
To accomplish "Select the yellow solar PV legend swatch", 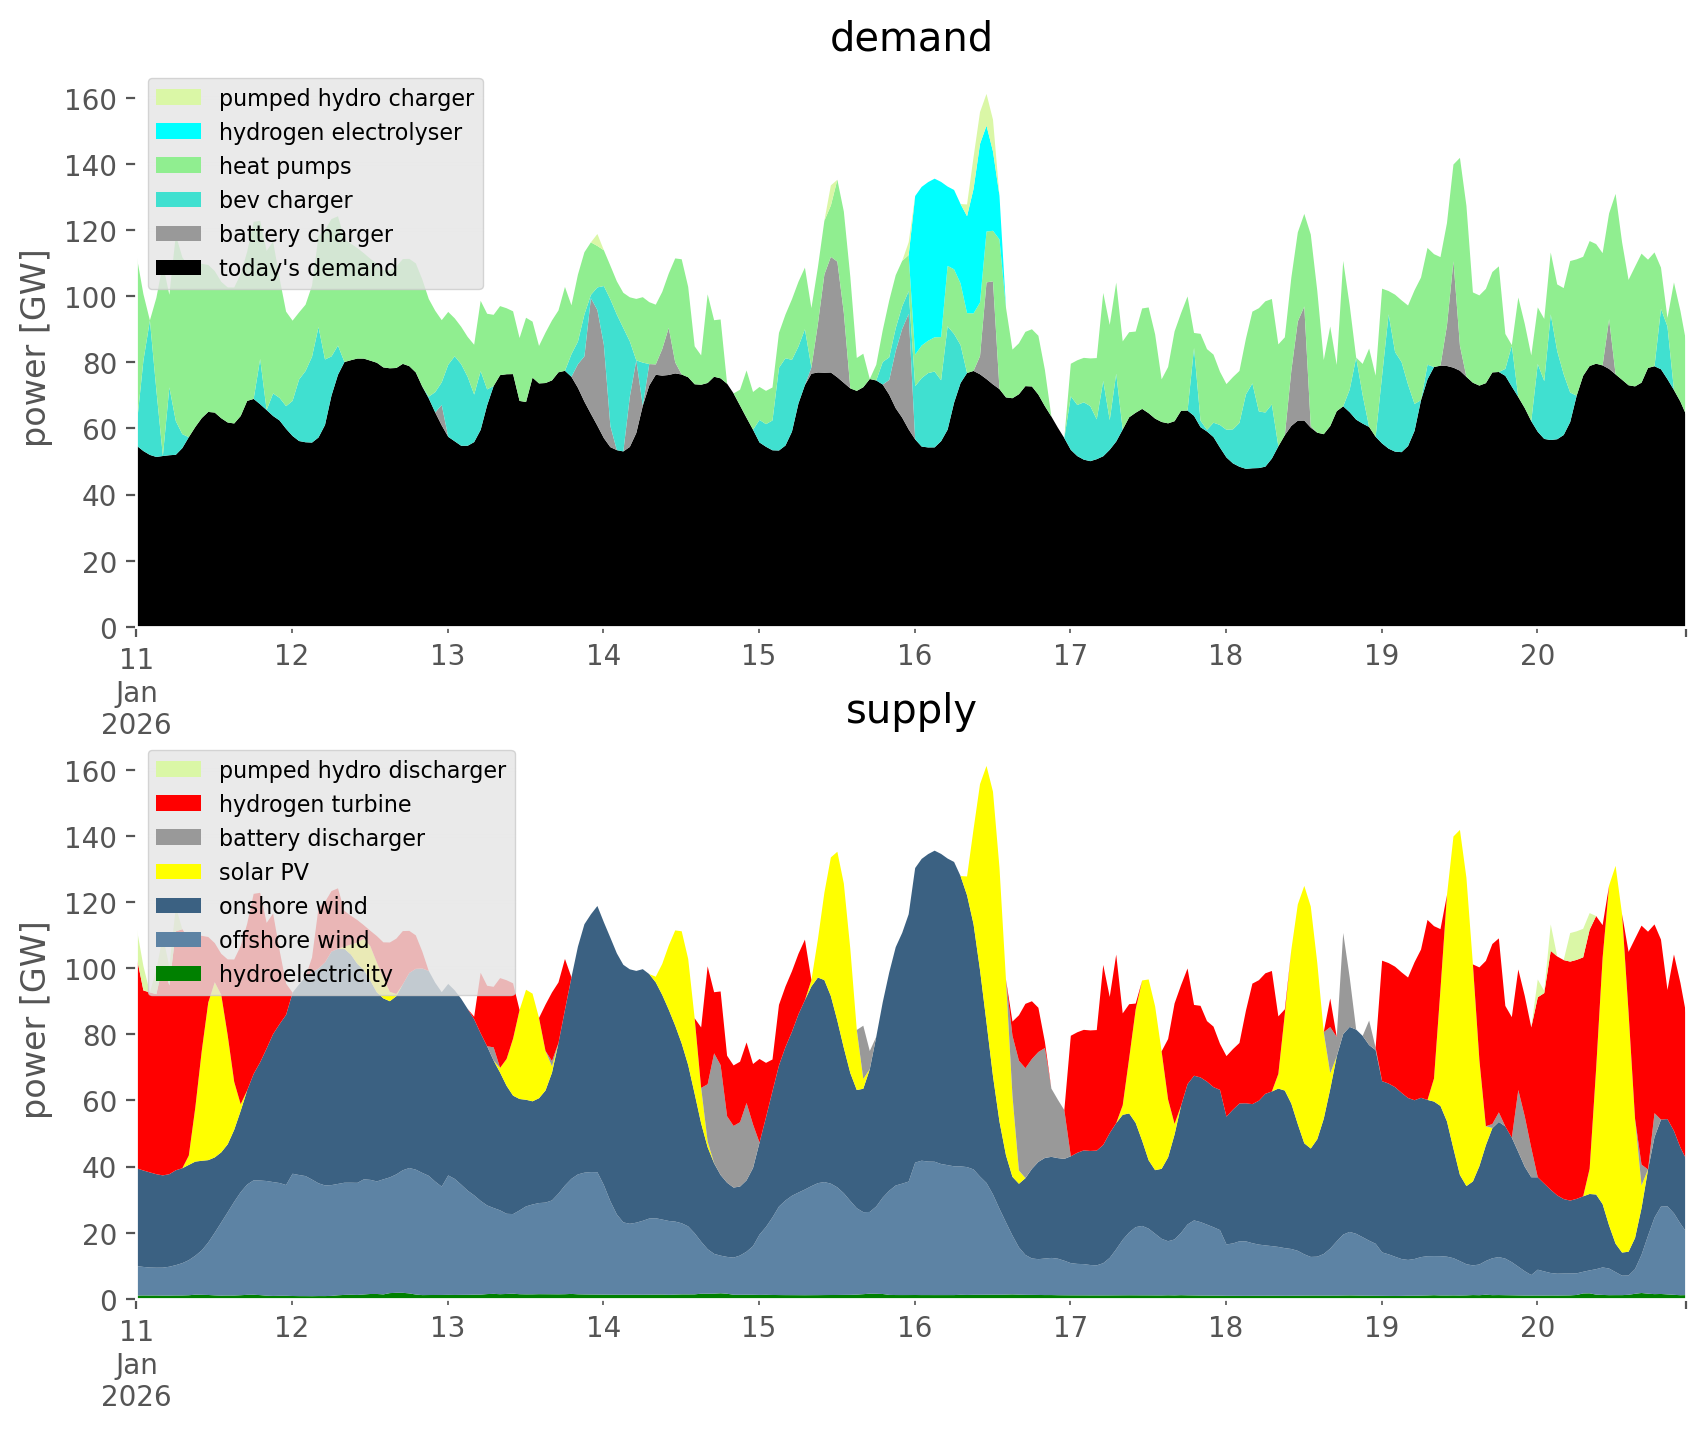I will (x=179, y=872).
